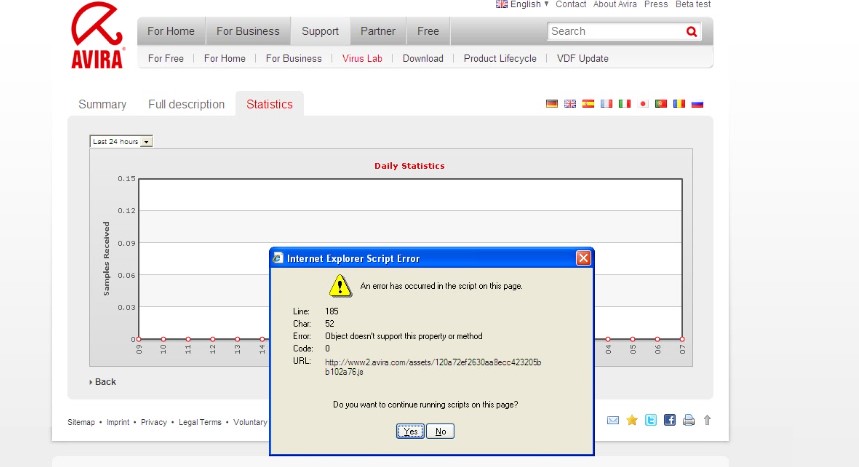Open the Legal Terms footer link

(200, 422)
